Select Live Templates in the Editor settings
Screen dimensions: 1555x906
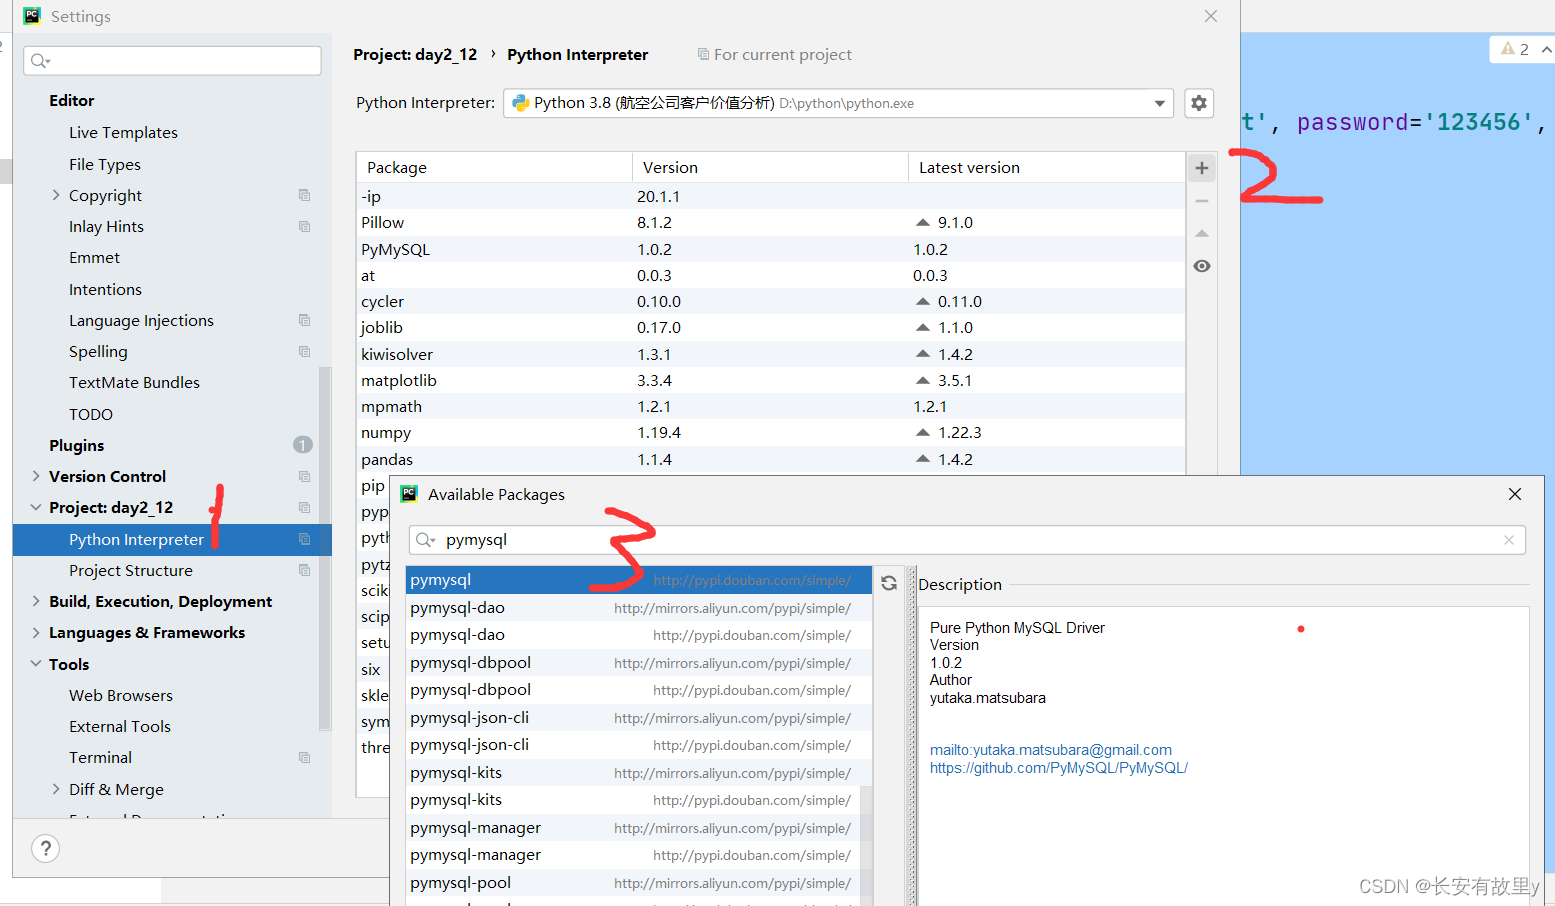[123, 132]
